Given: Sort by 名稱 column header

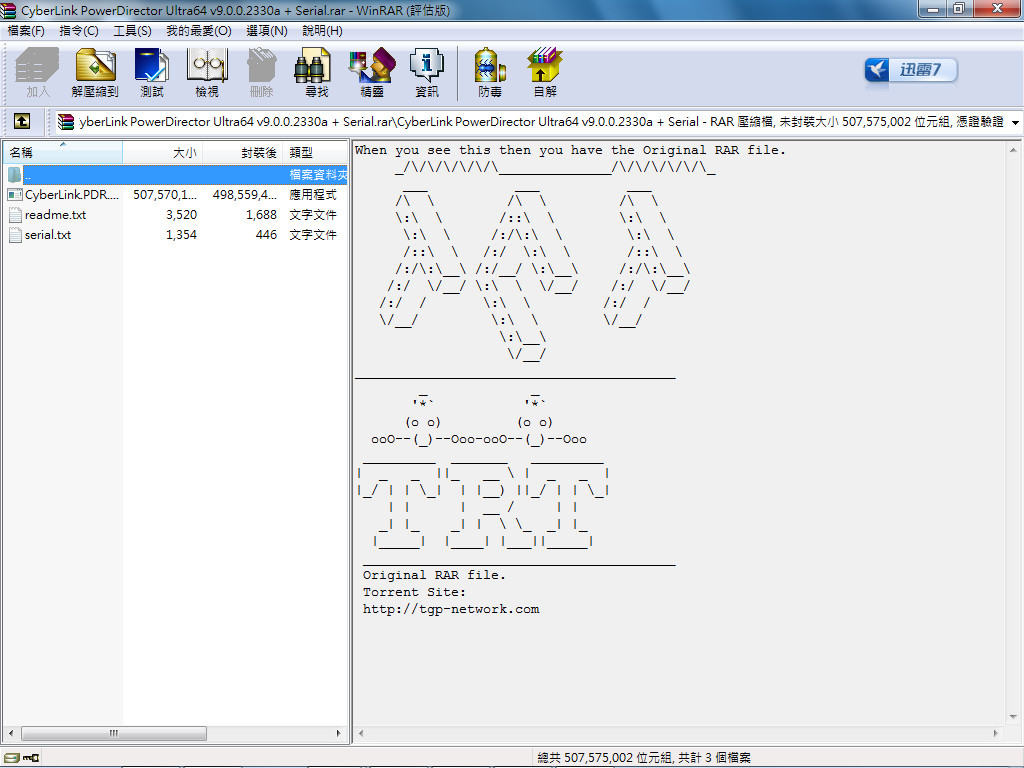Looking at the screenshot, I should tap(63, 153).
